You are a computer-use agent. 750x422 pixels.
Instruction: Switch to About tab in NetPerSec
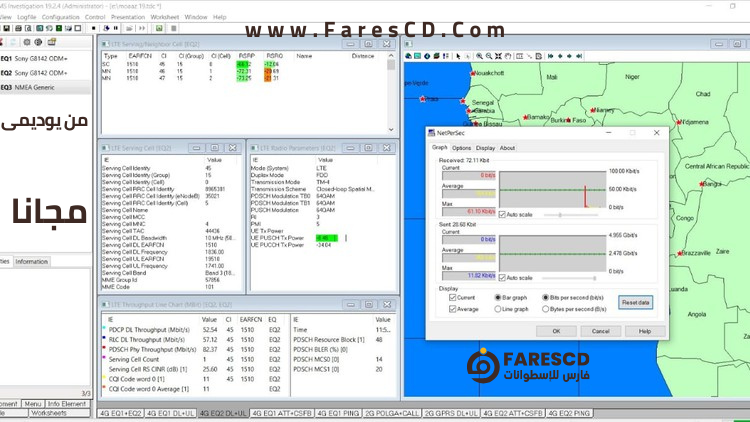click(x=507, y=148)
